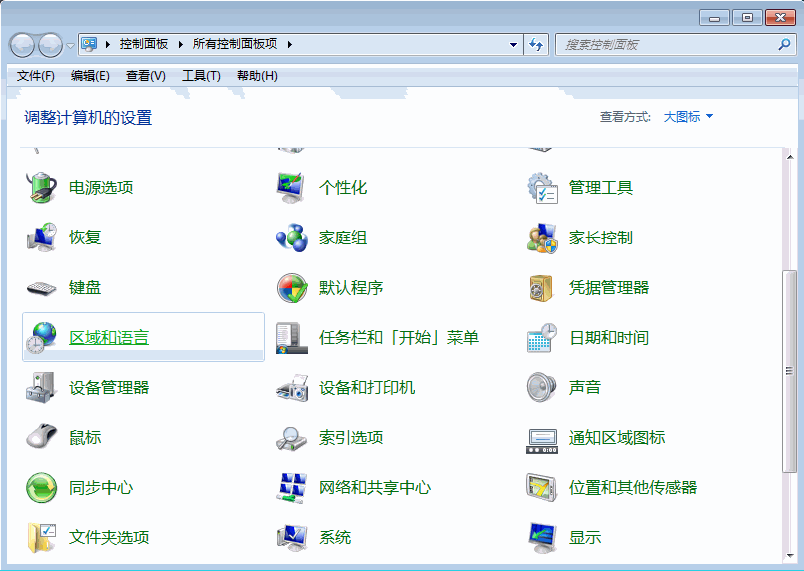804x571 pixels.
Task: Open the 编辑(E) menu
Action: [90, 76]
